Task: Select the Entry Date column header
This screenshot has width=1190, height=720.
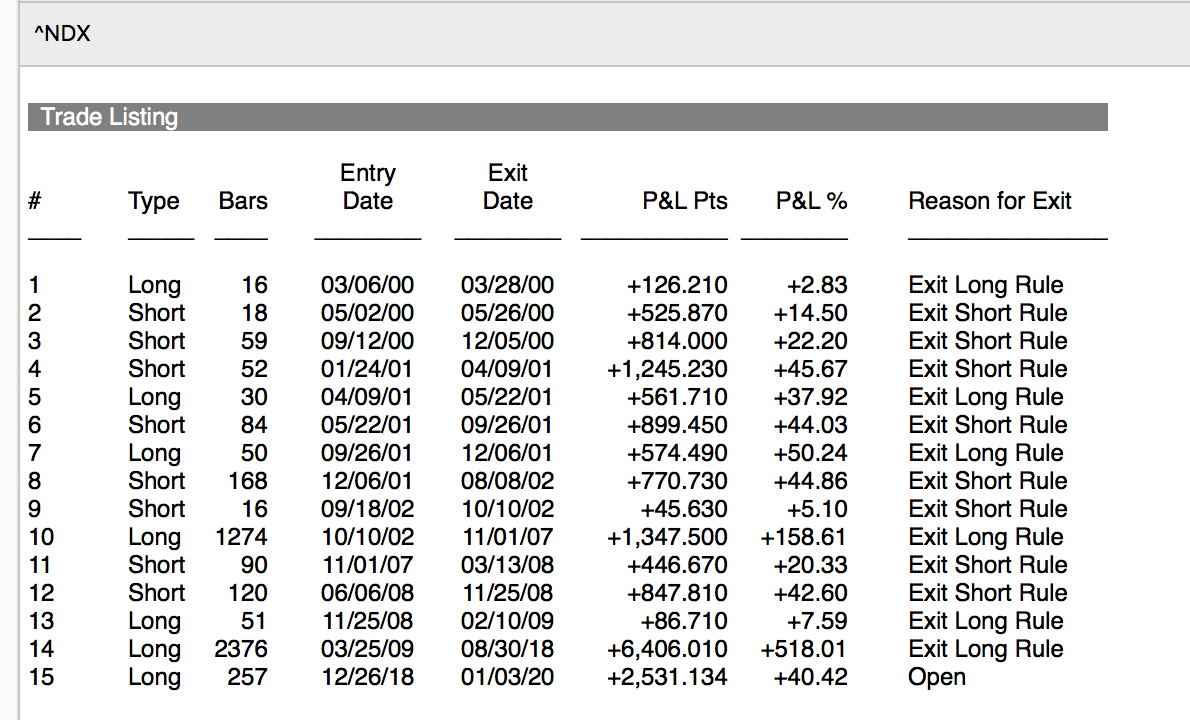Action: click(x=368, y=187)
